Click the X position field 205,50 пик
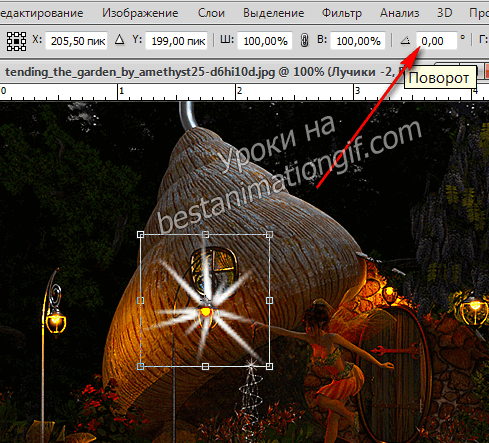The height and width of the screenshot is (443, 489). pyautogui.click(x=76, y=41)
